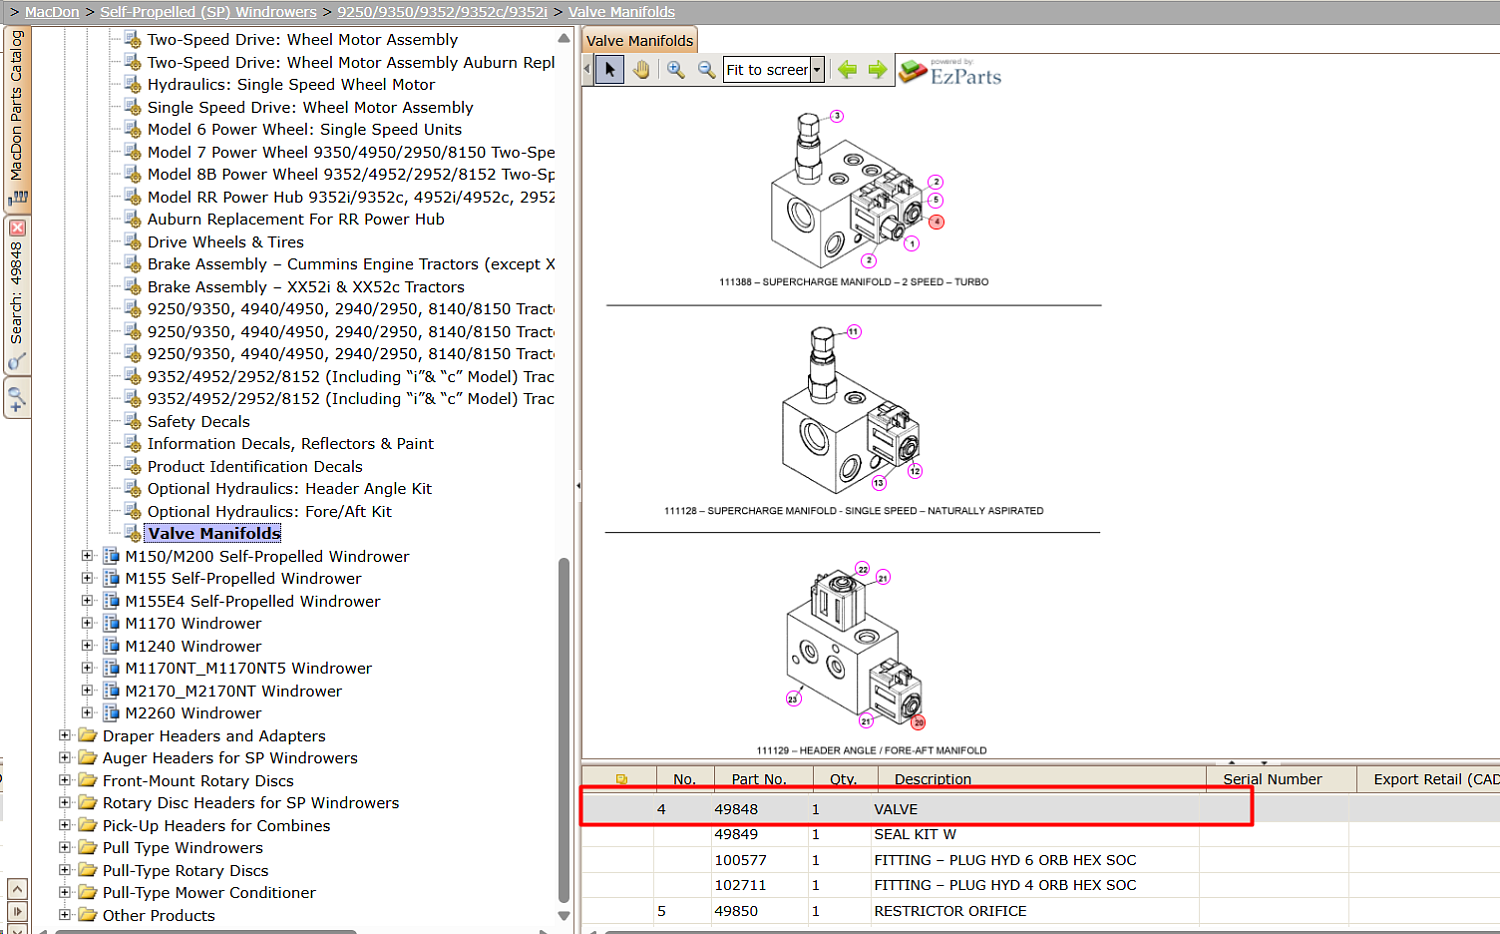Collapse the left panel with splitter arrow
This screenshot has width=1500, height=934.
pos(578,485)
